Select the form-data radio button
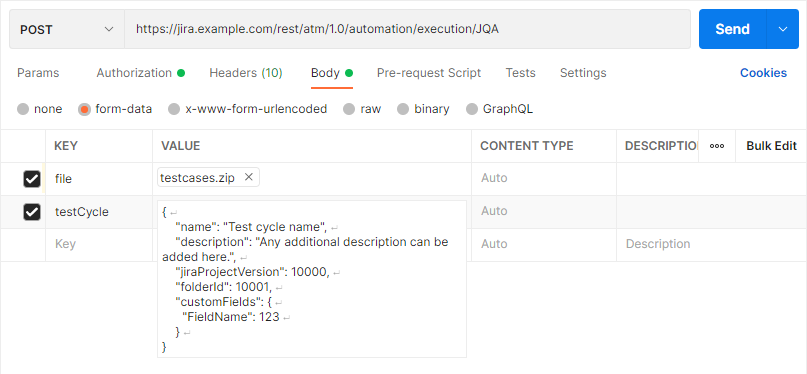This screenshot has width=807, height=374. click(x=84, y=109)
